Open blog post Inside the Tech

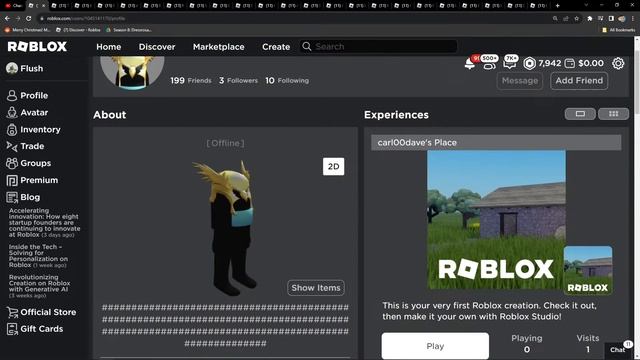click(x=38, y=256)
